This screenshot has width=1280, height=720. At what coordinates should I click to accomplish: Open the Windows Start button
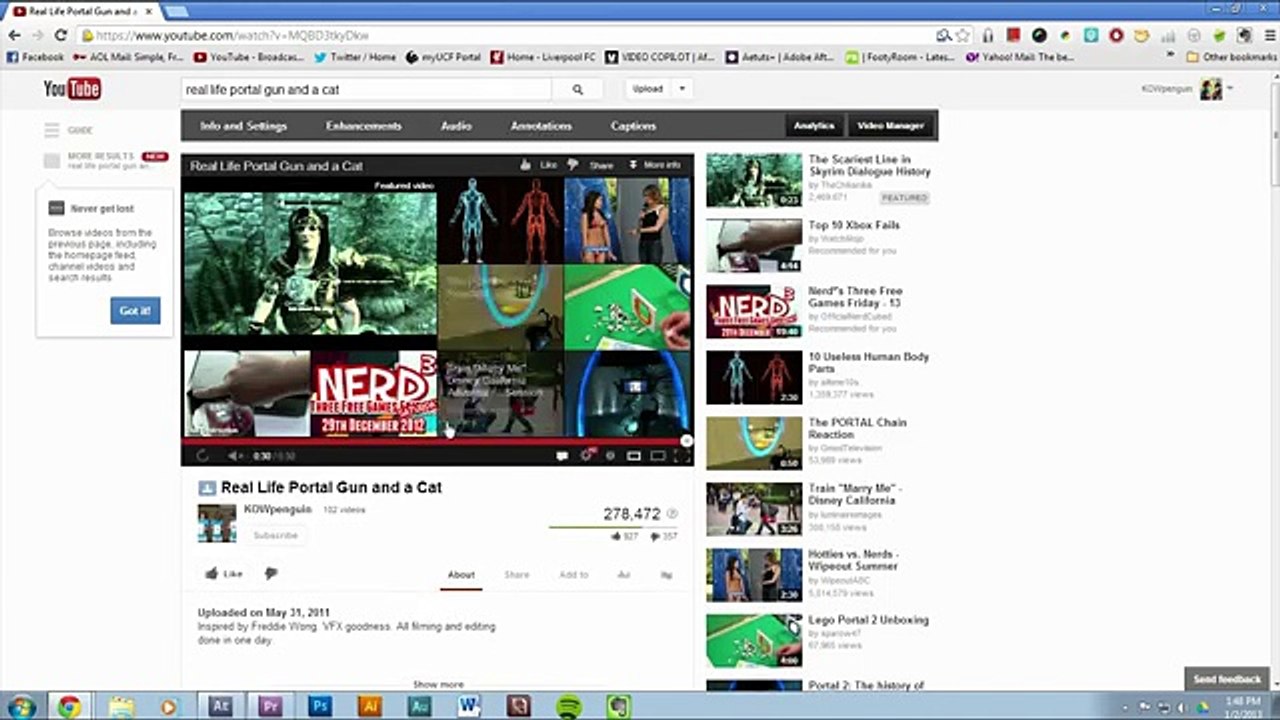20,706
